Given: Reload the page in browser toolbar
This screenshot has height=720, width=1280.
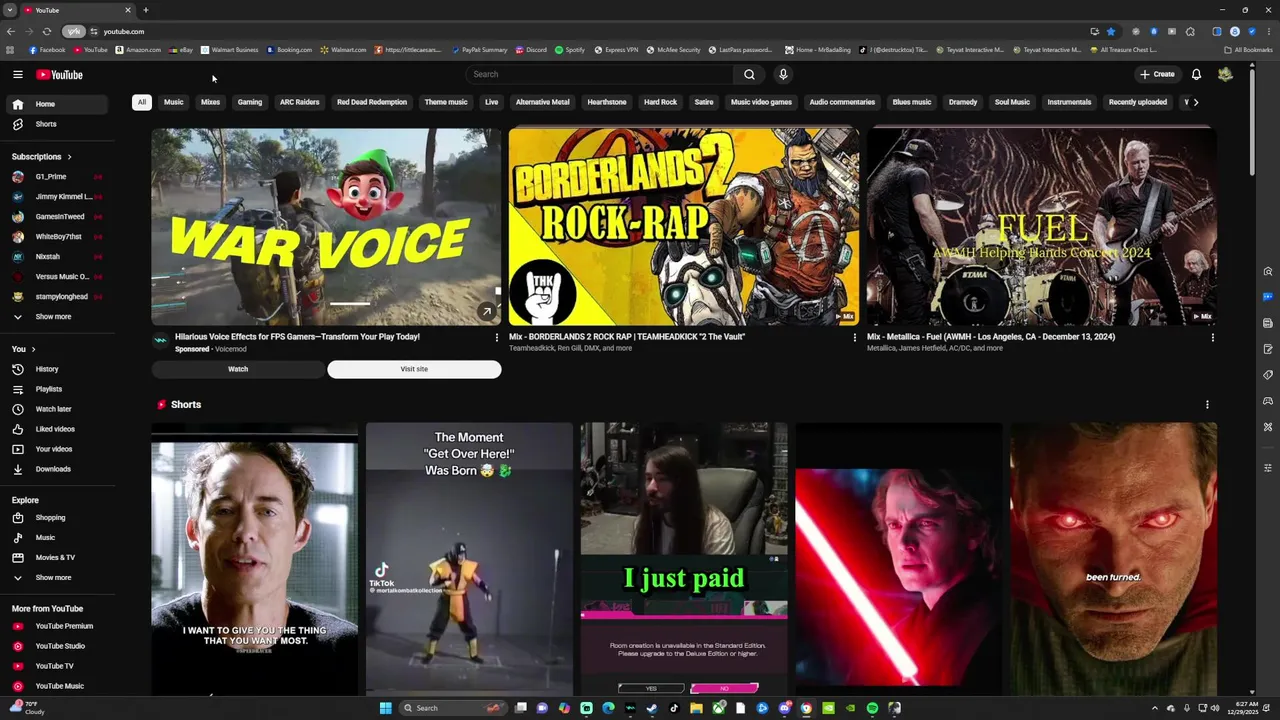Looking at the screenshot, I should tap(46, 31).
